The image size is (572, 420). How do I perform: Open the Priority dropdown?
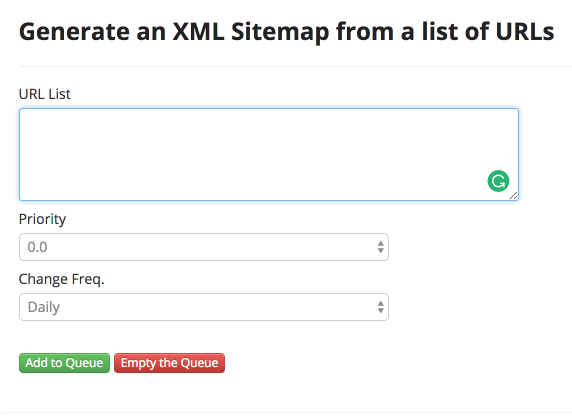204,247
